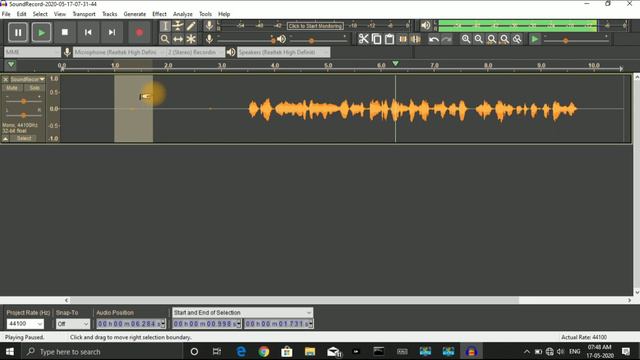This screenshot has width=640, height=360.
Task: Open the recording channels dropdown
Action: pyautogui.click(x=196, y=52)
